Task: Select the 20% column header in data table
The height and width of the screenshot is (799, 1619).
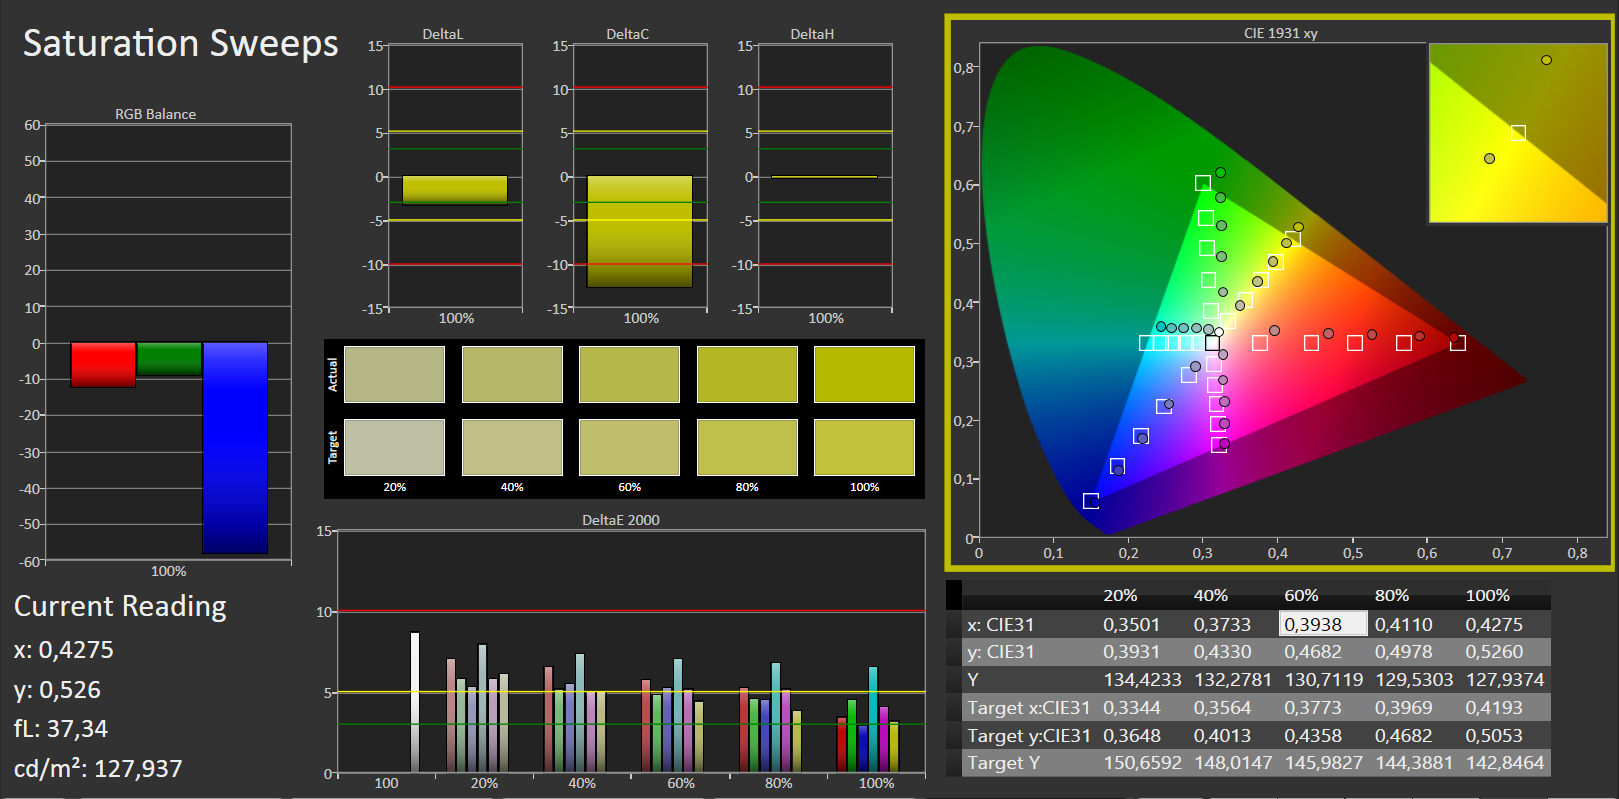Action: tap(1120, 595)
